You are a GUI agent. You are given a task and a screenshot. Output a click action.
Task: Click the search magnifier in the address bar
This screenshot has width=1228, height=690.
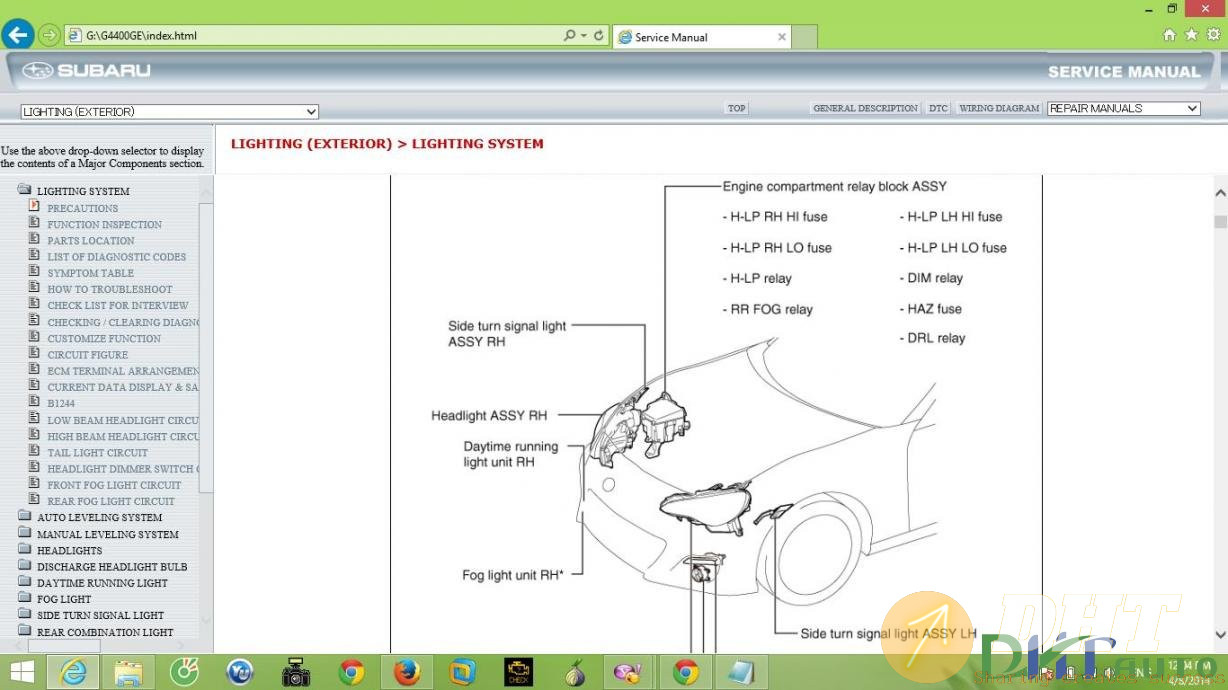[x=570, y=35]
